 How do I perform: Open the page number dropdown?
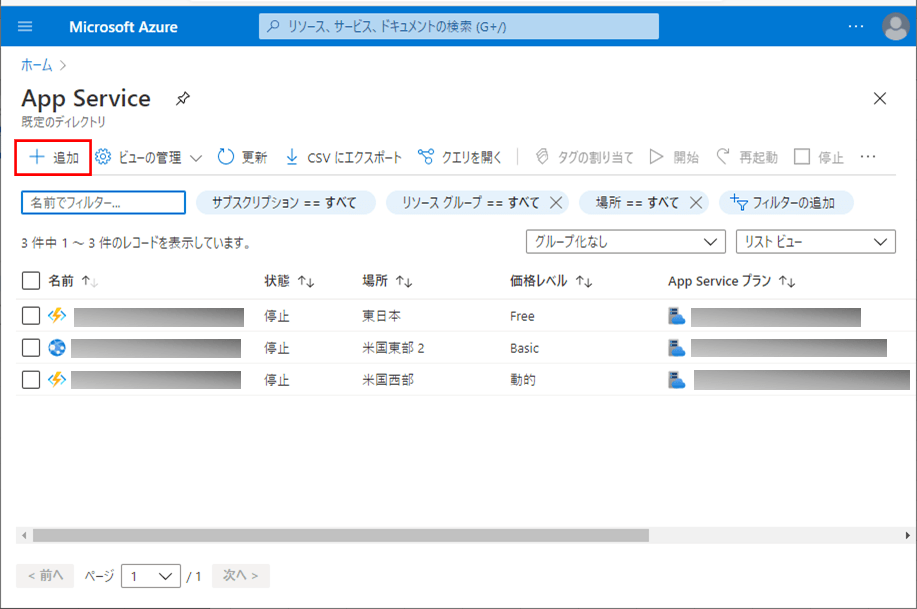pos(150,576)
